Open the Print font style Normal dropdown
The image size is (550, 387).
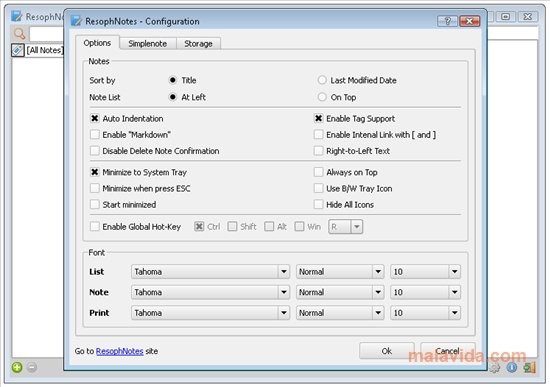click(x=340, y=313)
